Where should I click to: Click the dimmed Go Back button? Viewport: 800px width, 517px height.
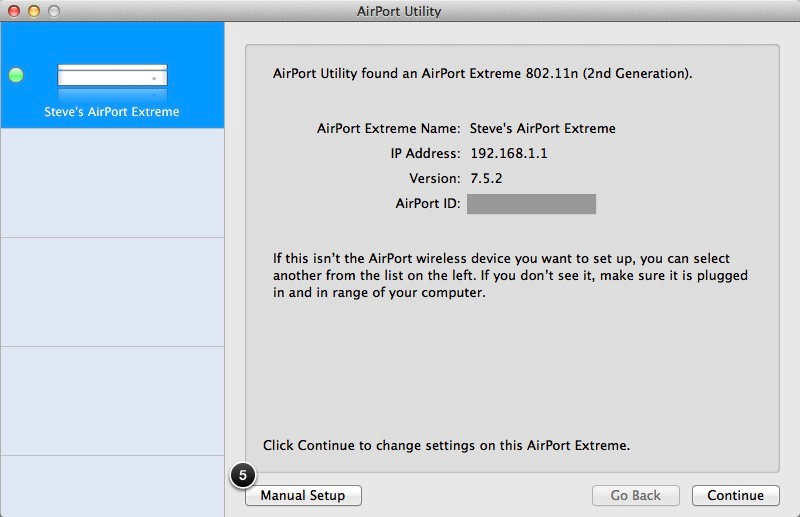point(635,495)
